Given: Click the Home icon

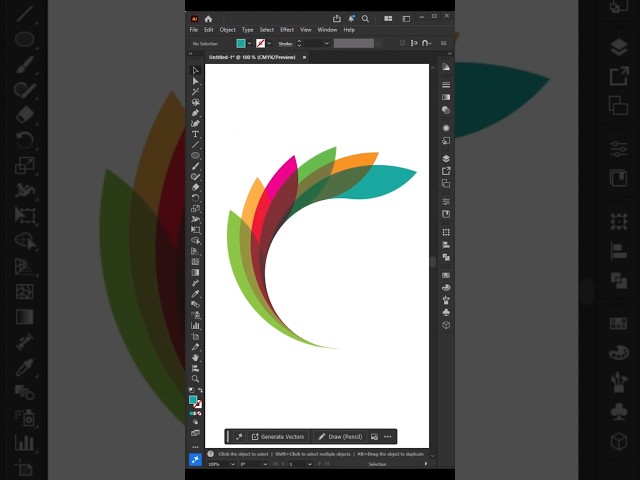Looking at the screenshot, I should [x=209, y=19].
